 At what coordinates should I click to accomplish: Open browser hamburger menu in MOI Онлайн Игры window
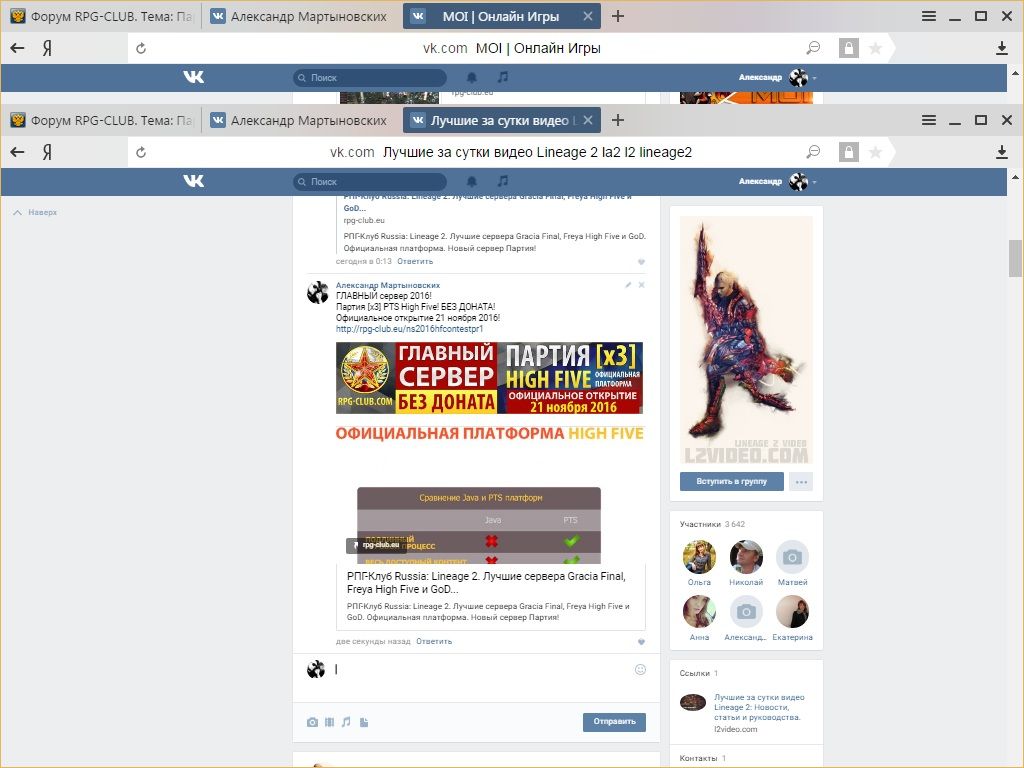click(x=929, y=16)
